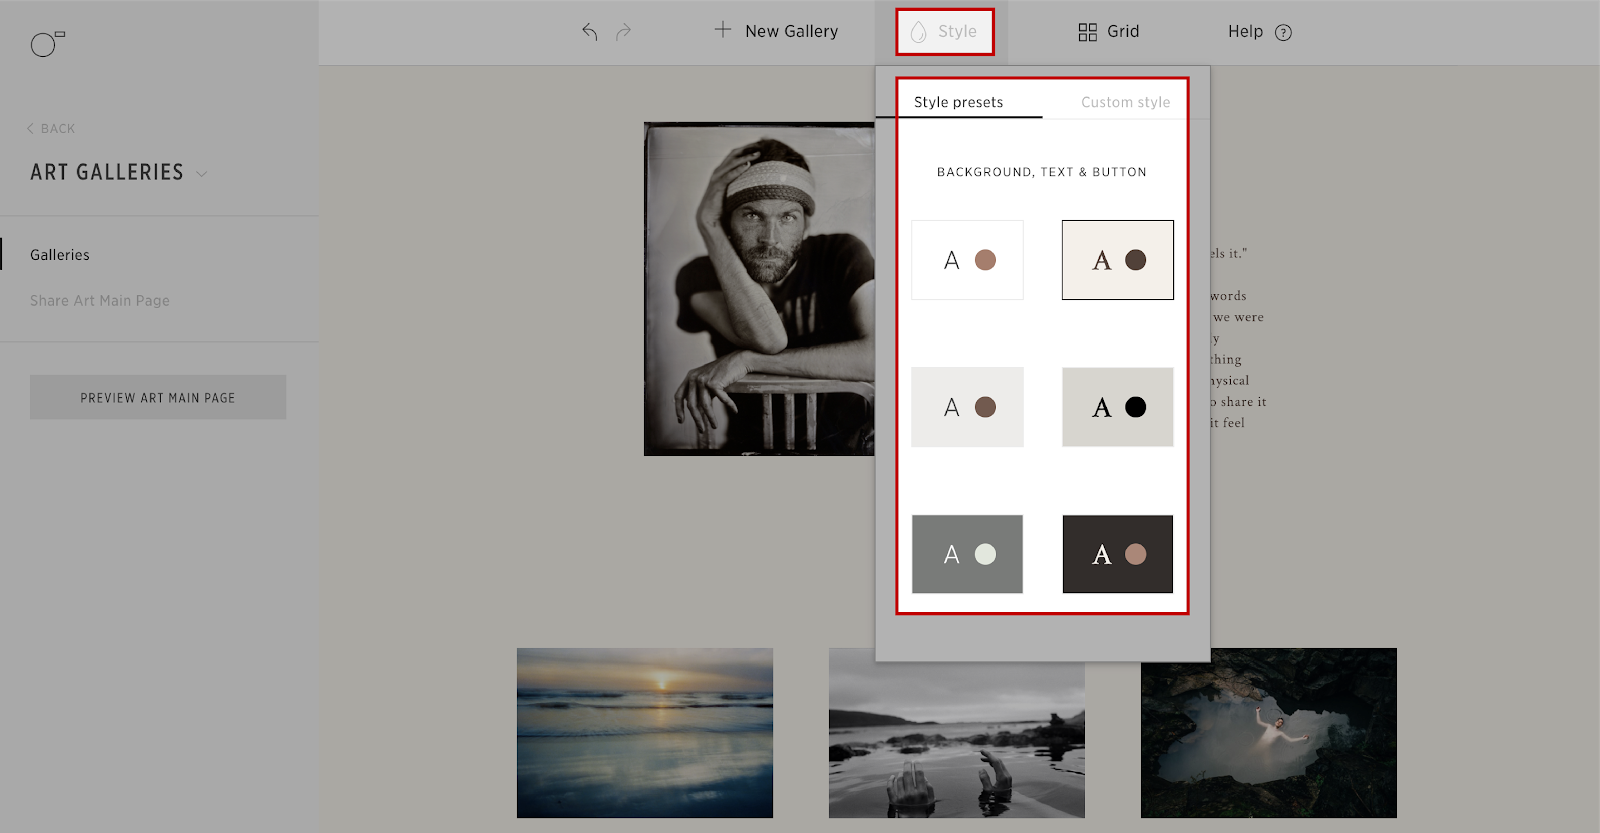Click the ART GALLERIES heading text
The height and width of the screenshot is (833, 1600).
pyautogui.click(x=107, y=172)
